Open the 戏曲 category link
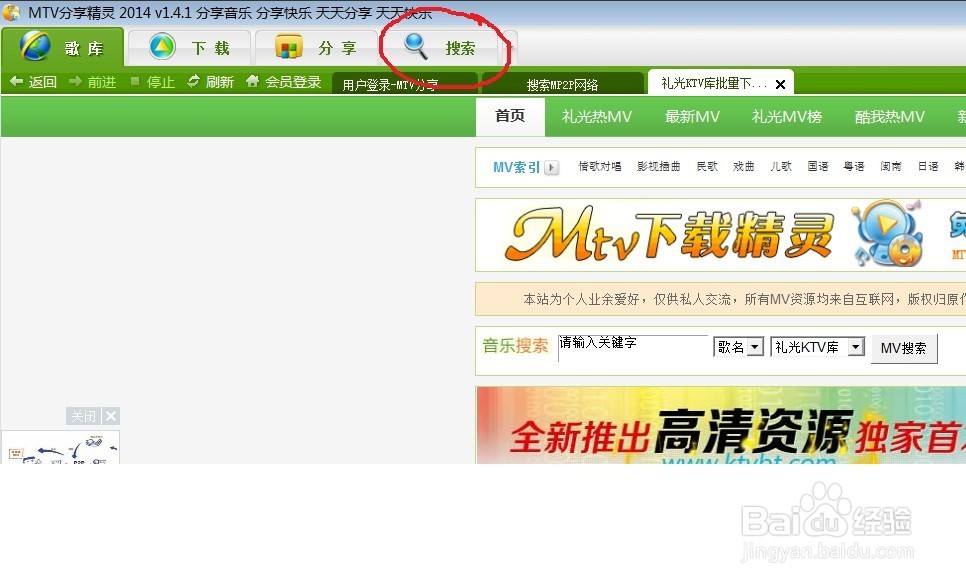This screenshot has height=585, width=966. (744, 166)
